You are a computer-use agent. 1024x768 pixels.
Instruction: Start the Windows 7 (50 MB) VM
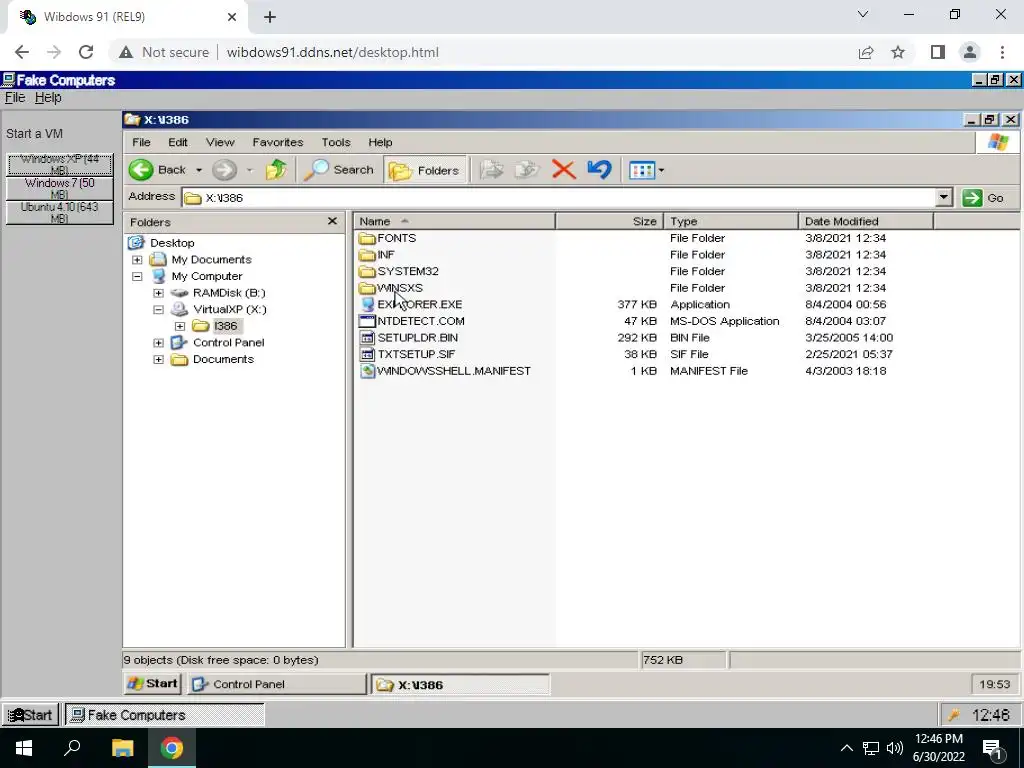point(59,189)
